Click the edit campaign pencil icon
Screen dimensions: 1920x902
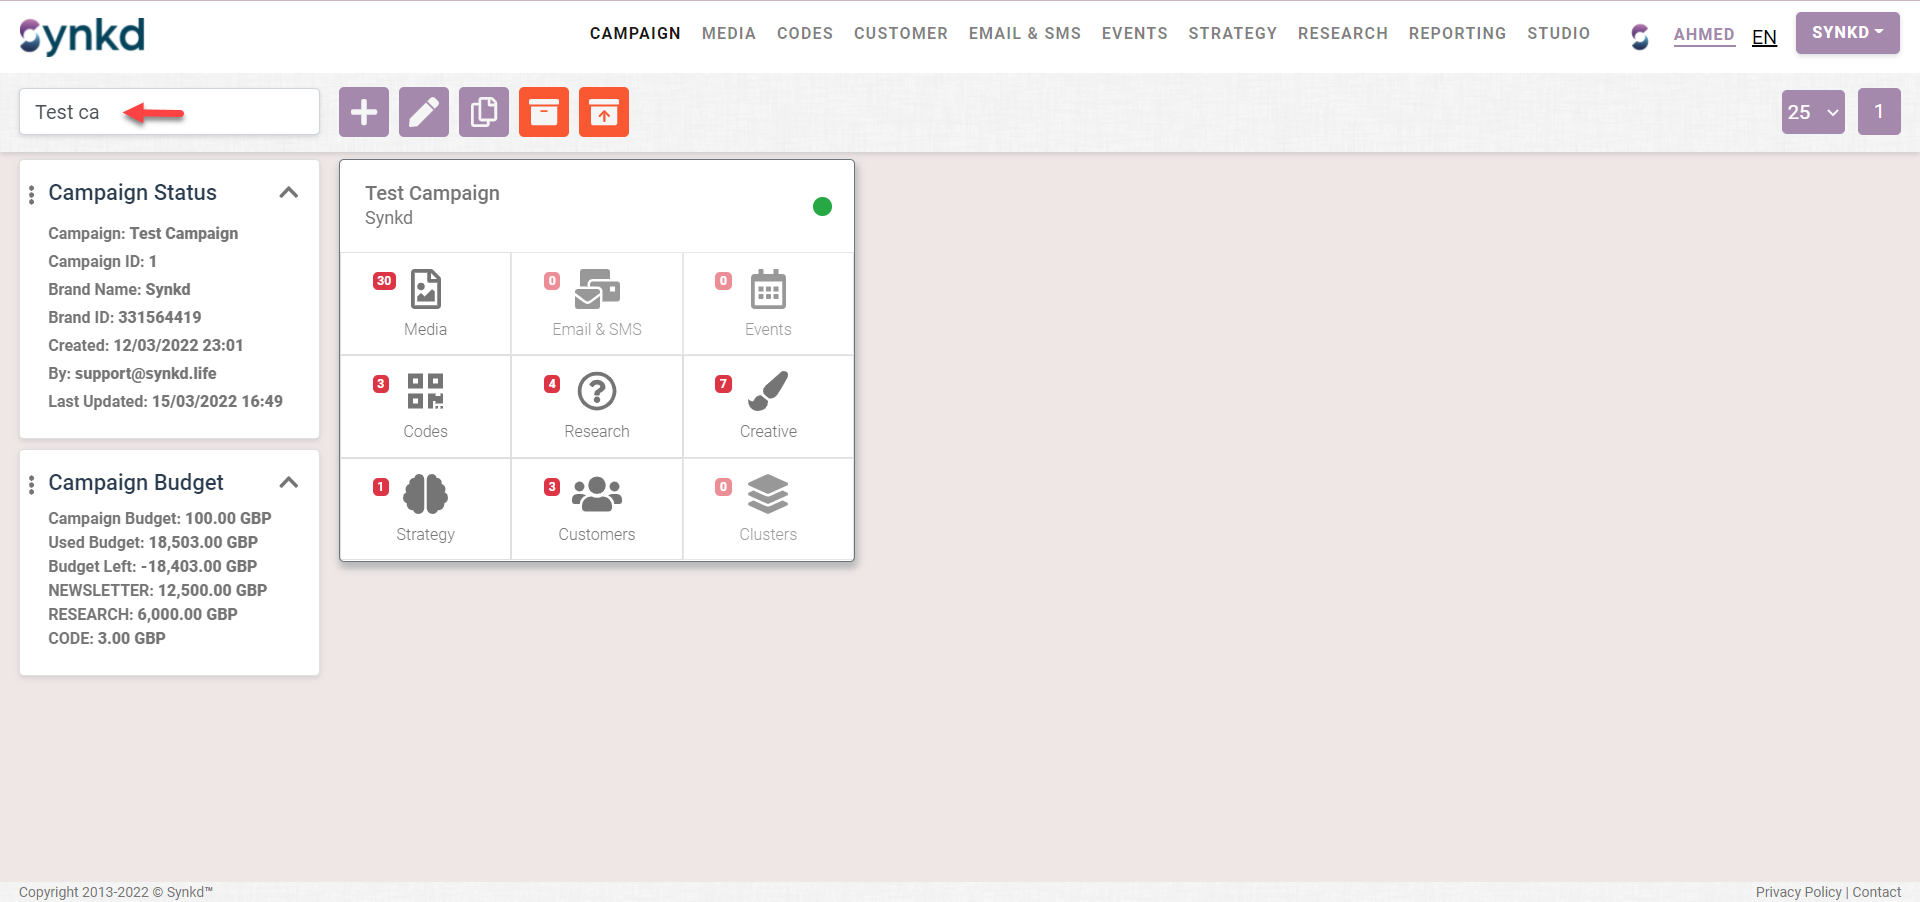pyautogui.click(x=424, y=112)
